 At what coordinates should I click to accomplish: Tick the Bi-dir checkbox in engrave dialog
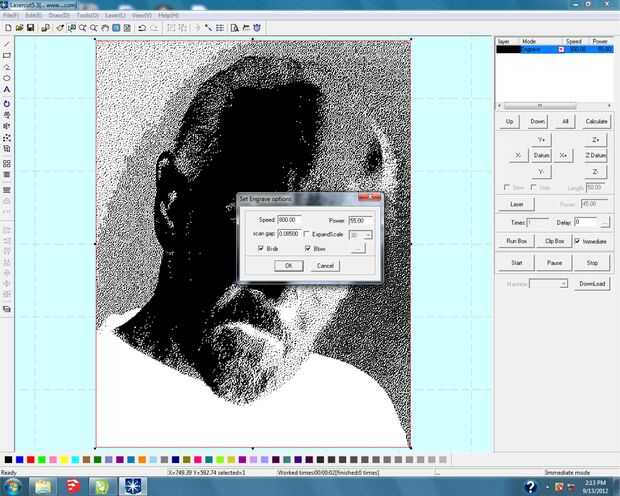pos(261,248)
